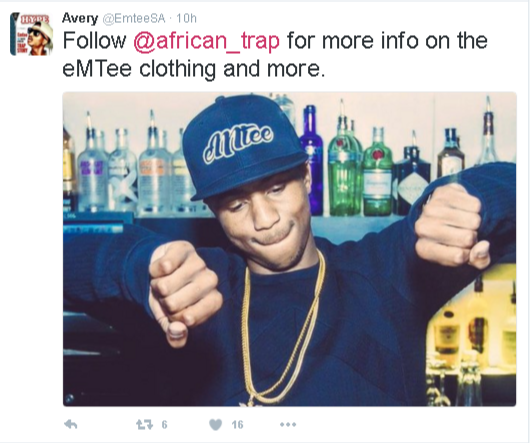Image resolution: width=530 pixels, height=443 pixels.
Task: Click the word Follow in the tweet
Action: [94, 41]
